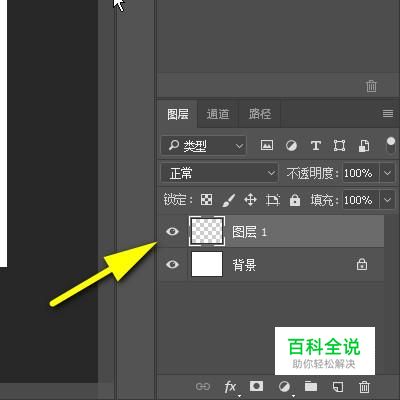Image resolution: width=400 pixels, height=400 pixels.
Task: Lock image pixels brush icon
Action: point(228,200)
